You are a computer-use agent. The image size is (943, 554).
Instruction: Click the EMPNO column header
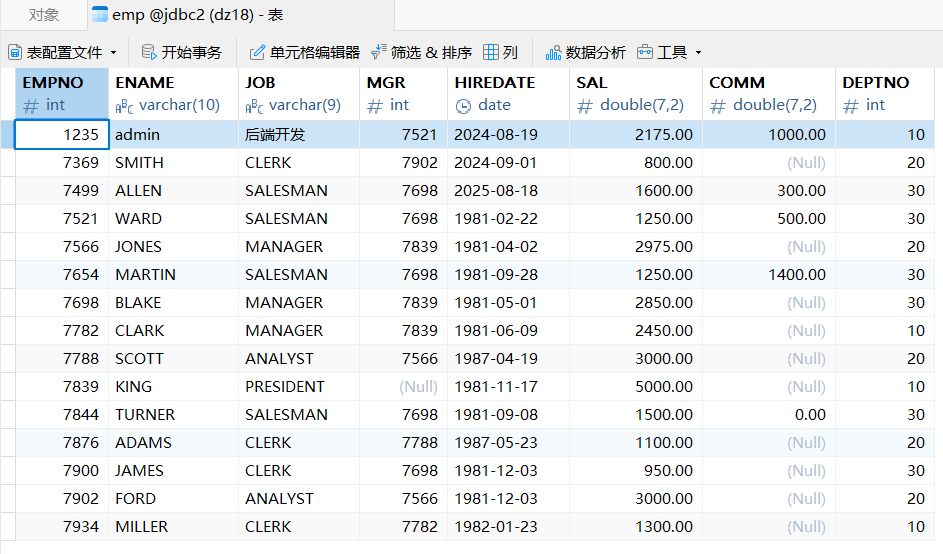[x=62, y=93]
